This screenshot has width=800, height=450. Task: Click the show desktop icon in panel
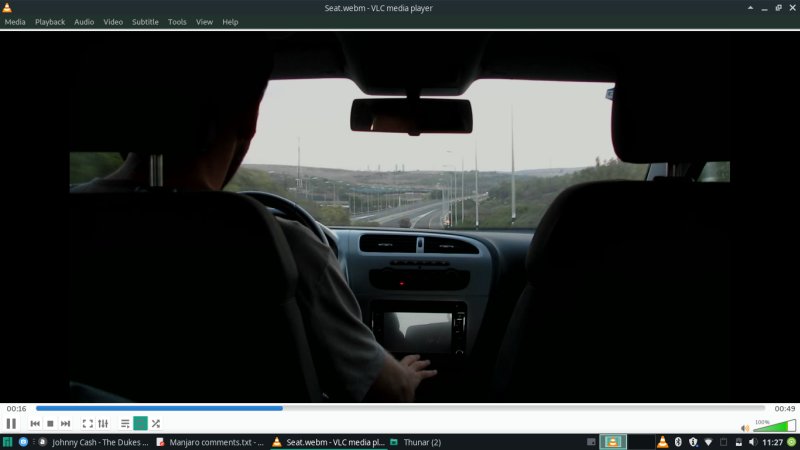(x=591, y=442)
